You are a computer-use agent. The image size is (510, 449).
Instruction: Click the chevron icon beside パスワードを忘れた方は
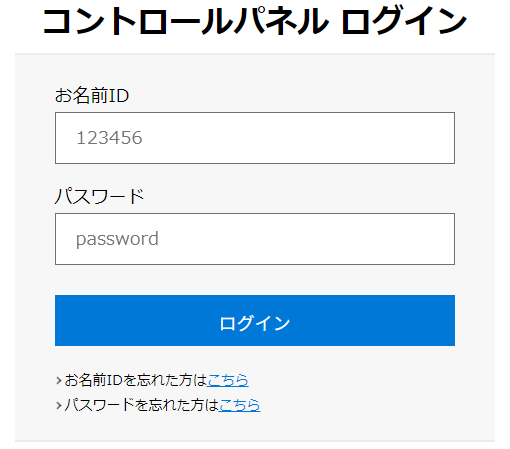tap(59, 406)
